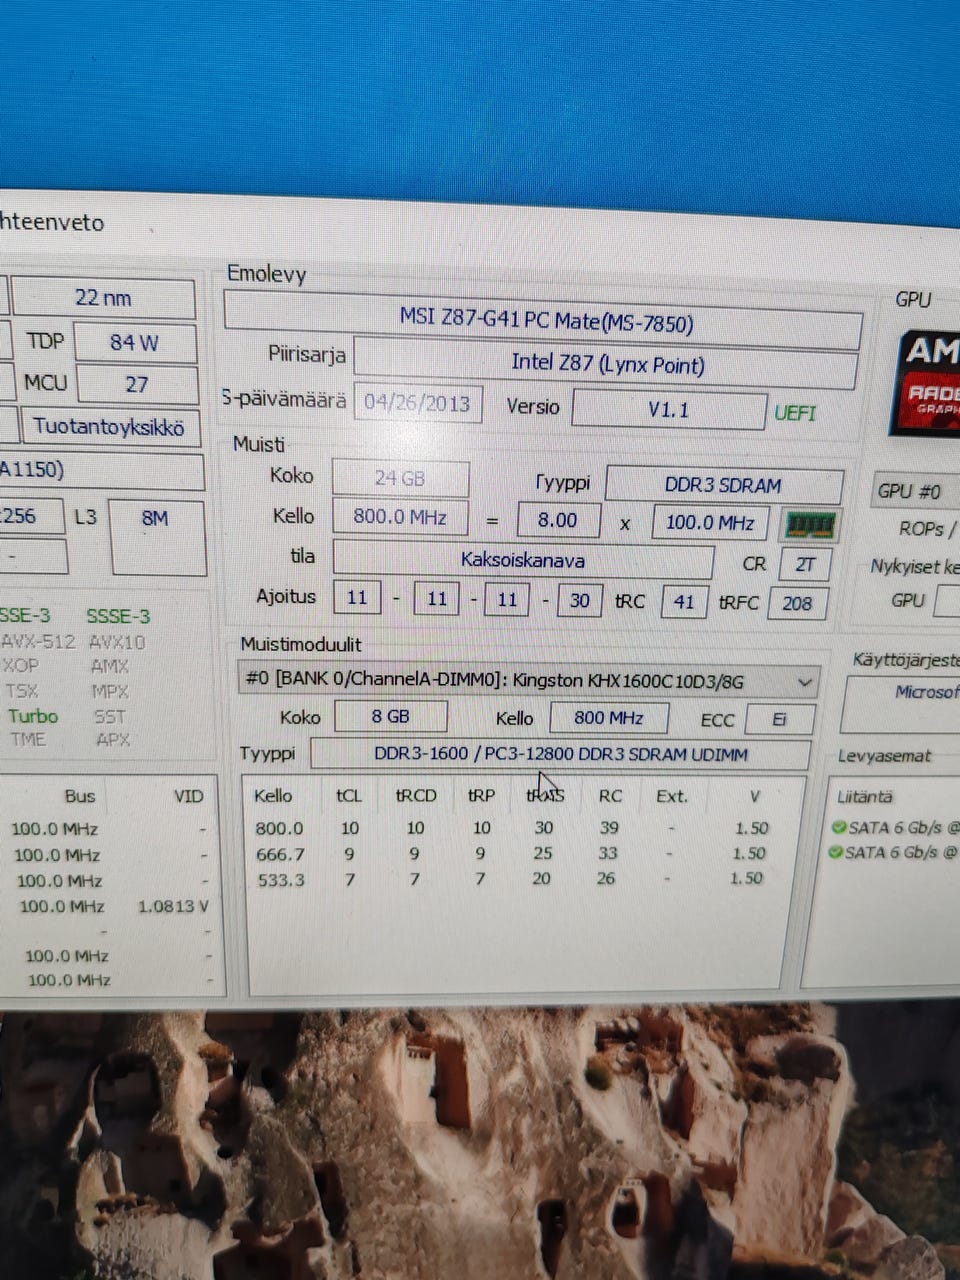This screenshot has height=1280, width=960.
Task: Click the motherboard name MSI Z87-G41 field
Action: click(543, 321)
